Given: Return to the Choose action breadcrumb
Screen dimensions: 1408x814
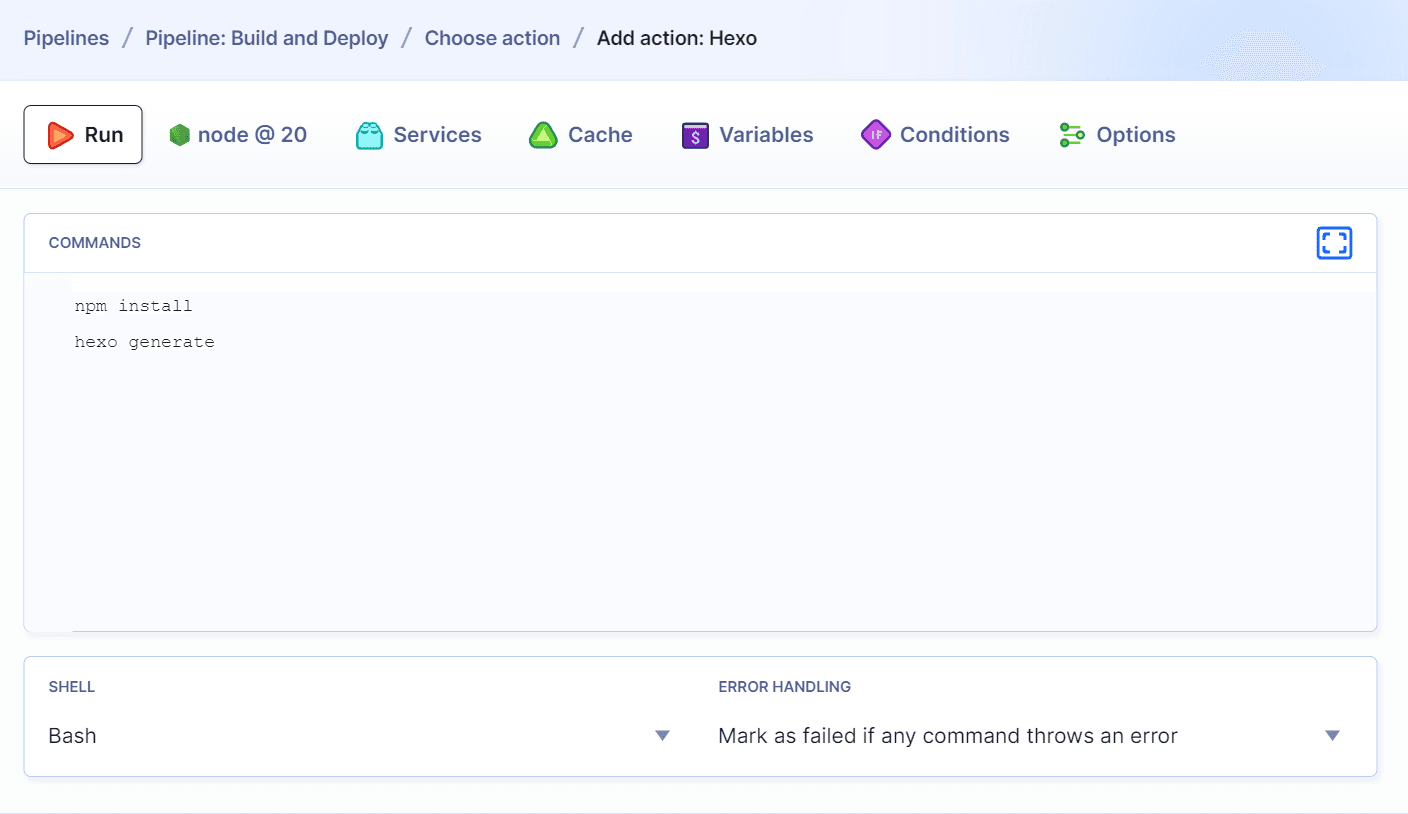Looking at the screenshot, I should tap(492, 38).
